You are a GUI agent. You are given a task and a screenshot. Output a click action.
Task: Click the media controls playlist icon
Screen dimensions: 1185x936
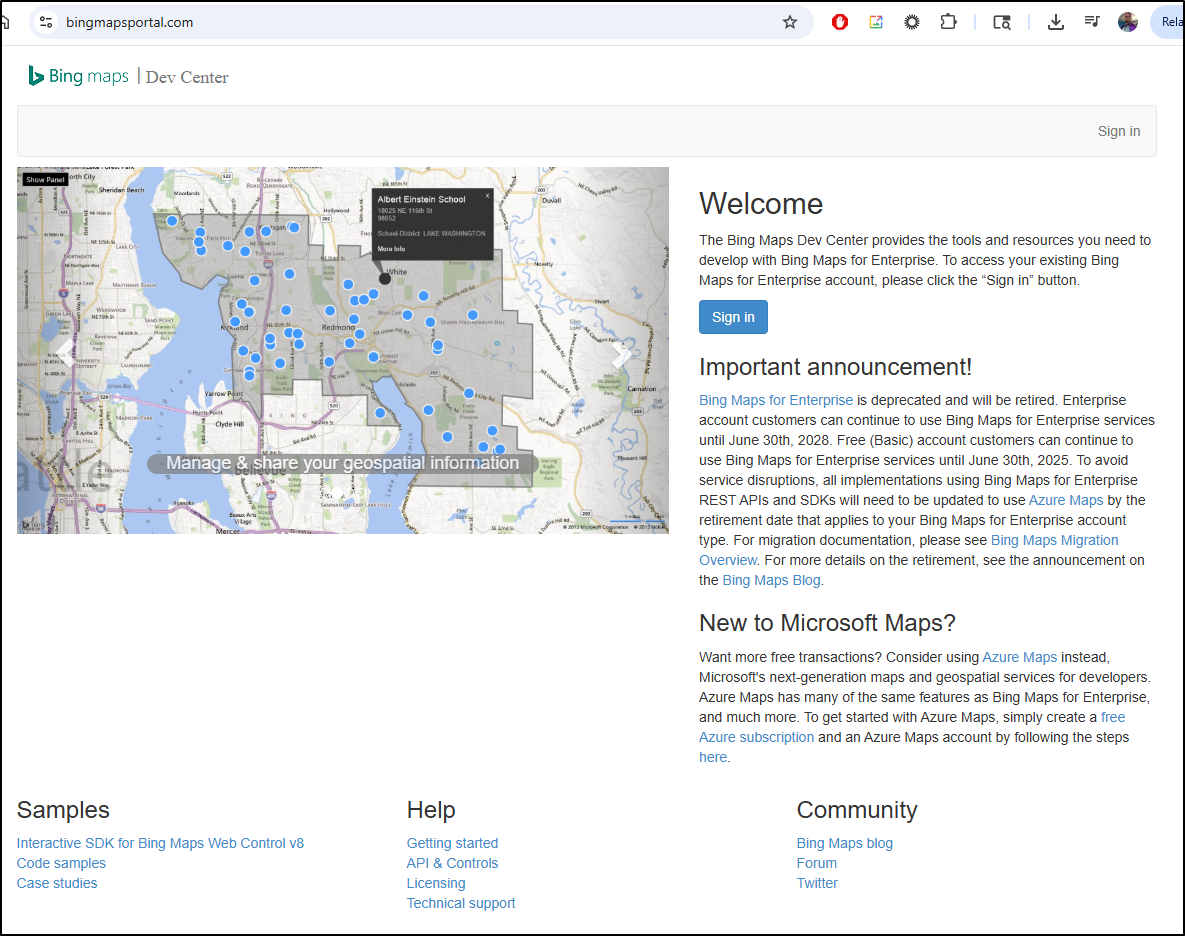tap(1092, 22)
